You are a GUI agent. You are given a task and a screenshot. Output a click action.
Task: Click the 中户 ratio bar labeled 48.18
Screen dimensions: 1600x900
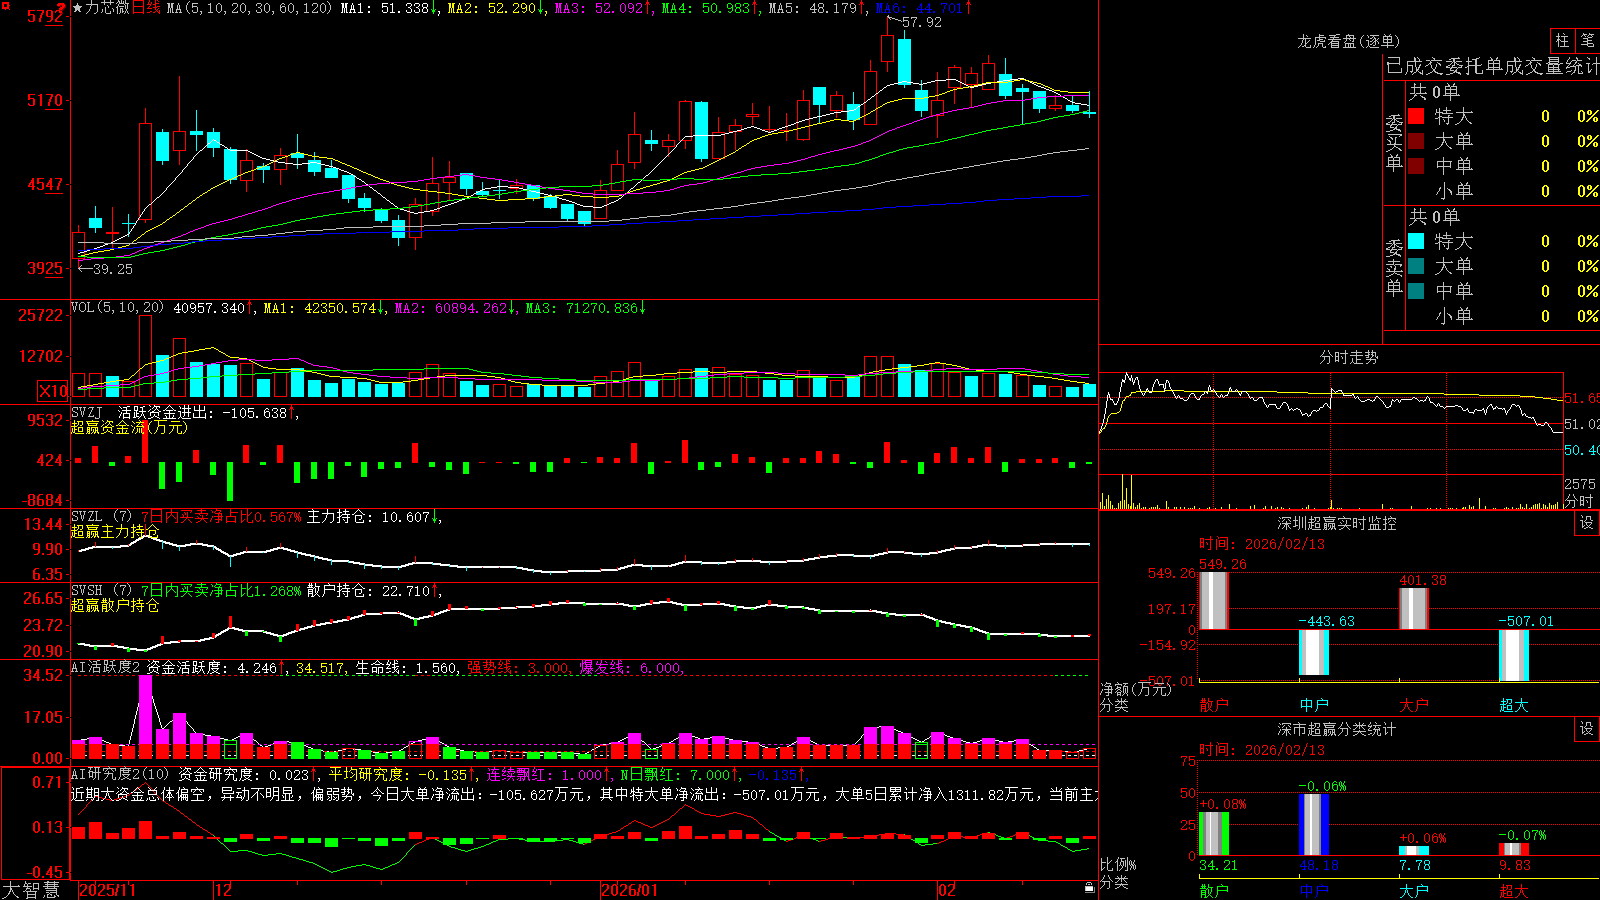coord(1314,824)
